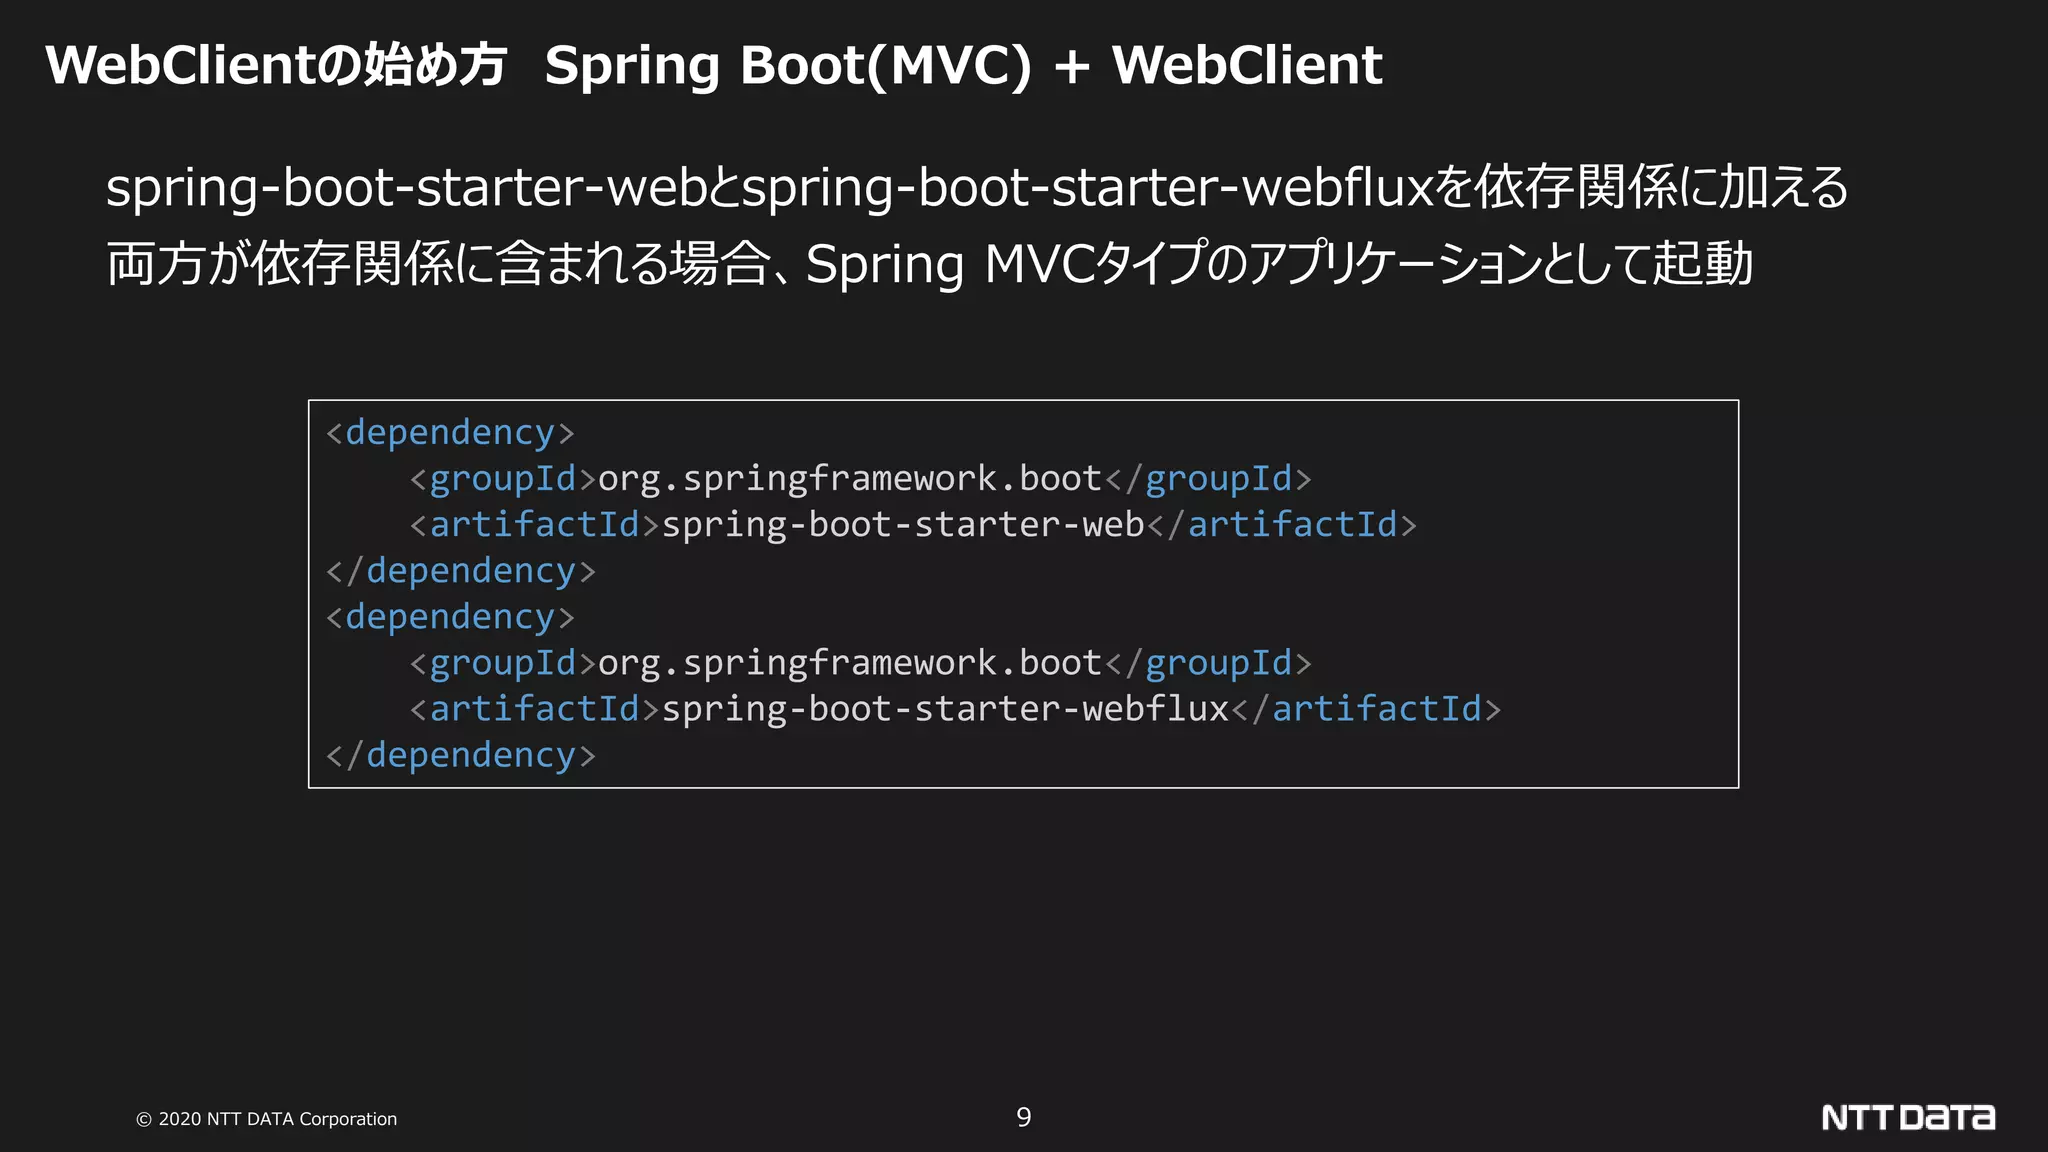Click the second opening <dependency> tag

(450, 617)
